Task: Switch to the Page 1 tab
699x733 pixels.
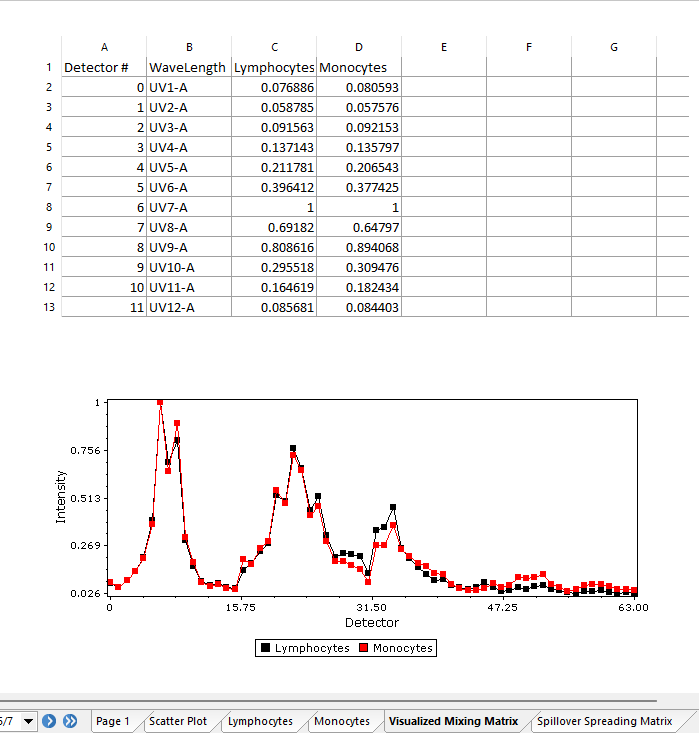Action: click(x=113, y=721)
